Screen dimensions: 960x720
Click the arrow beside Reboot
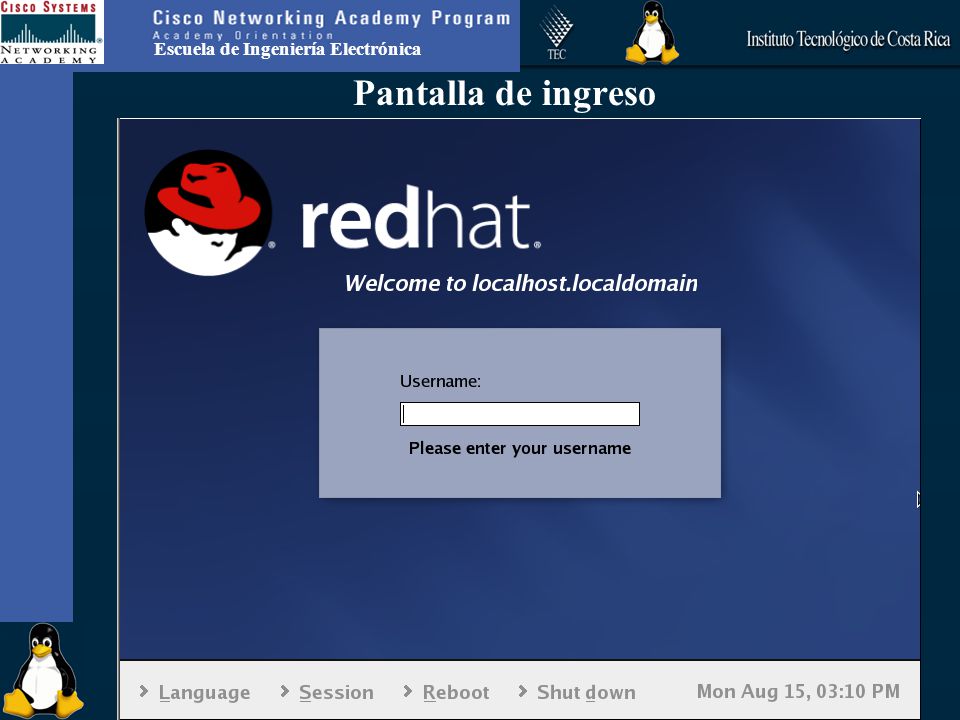click(x=408, y=691)
